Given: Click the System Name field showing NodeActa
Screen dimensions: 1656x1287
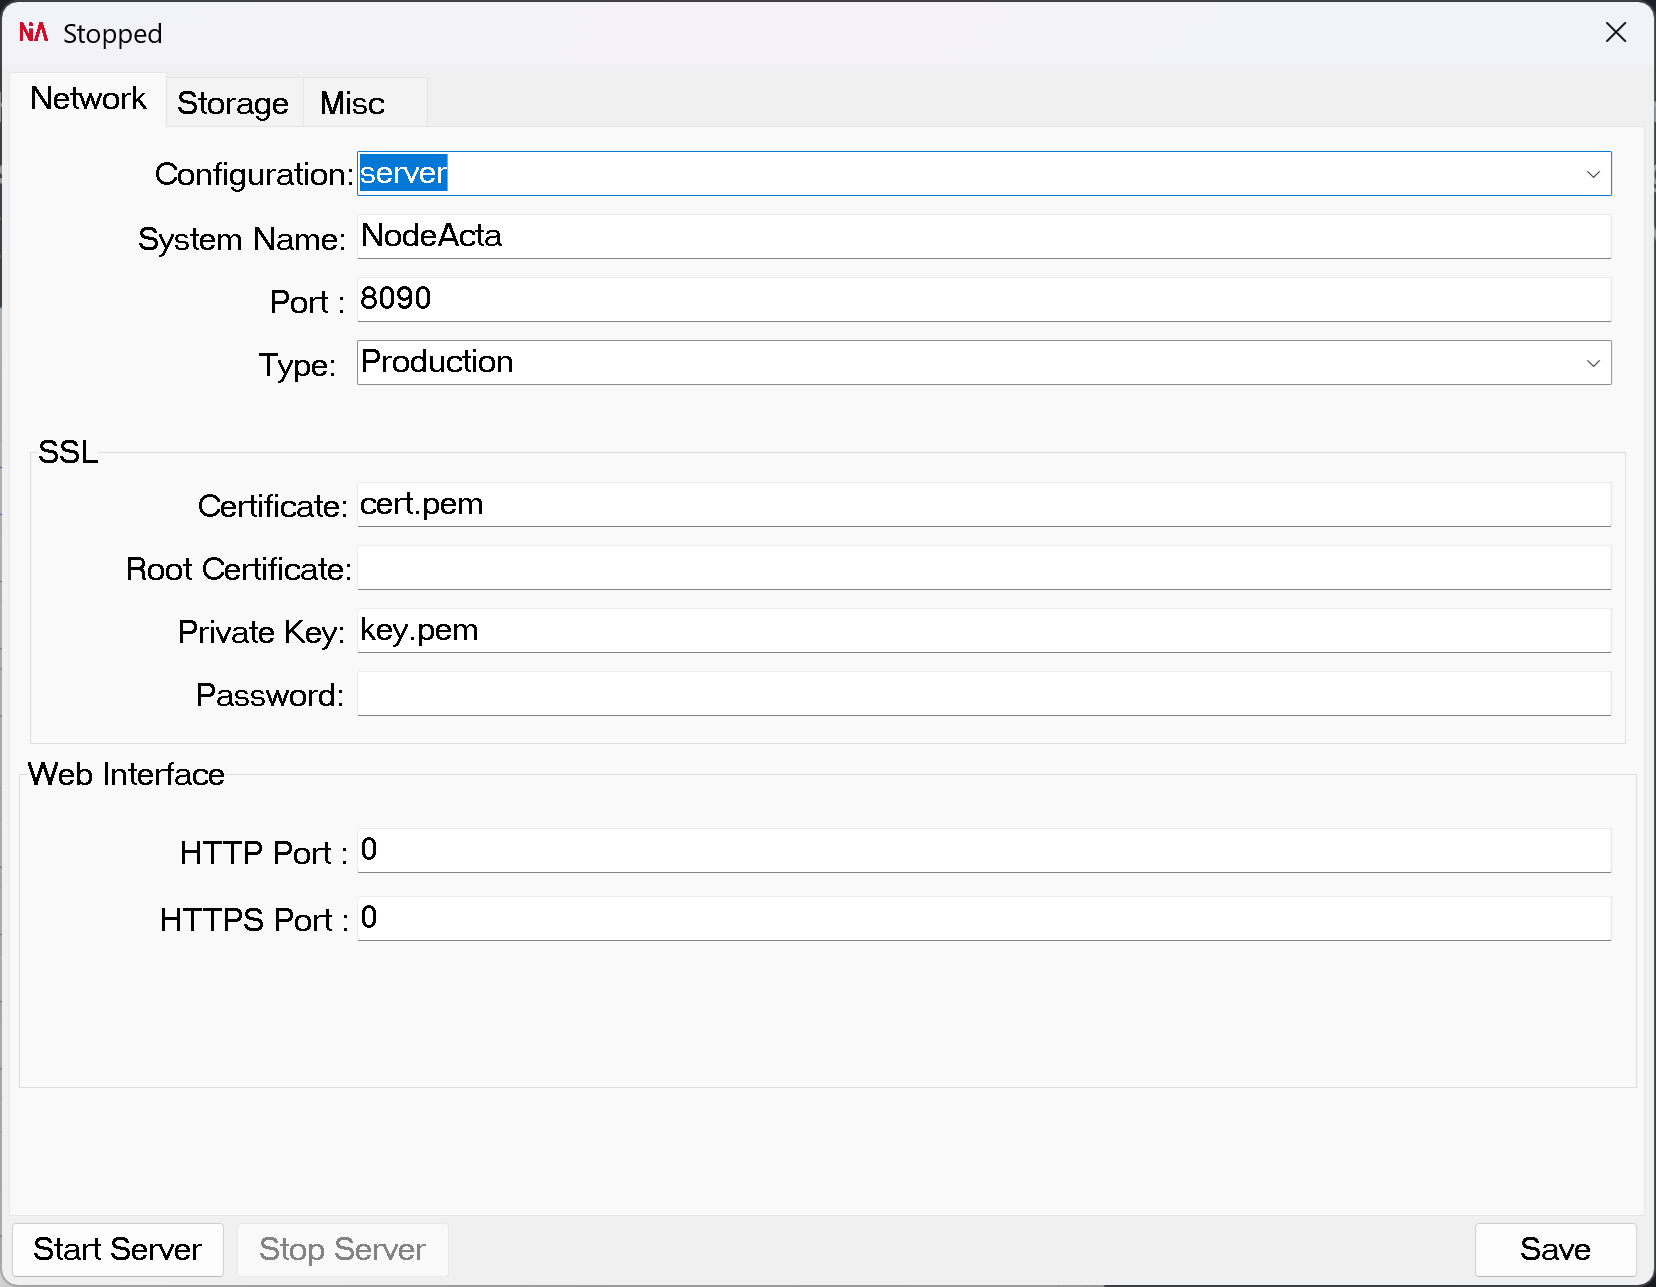Looking at the screenshot, I should [x=983, y=236].
